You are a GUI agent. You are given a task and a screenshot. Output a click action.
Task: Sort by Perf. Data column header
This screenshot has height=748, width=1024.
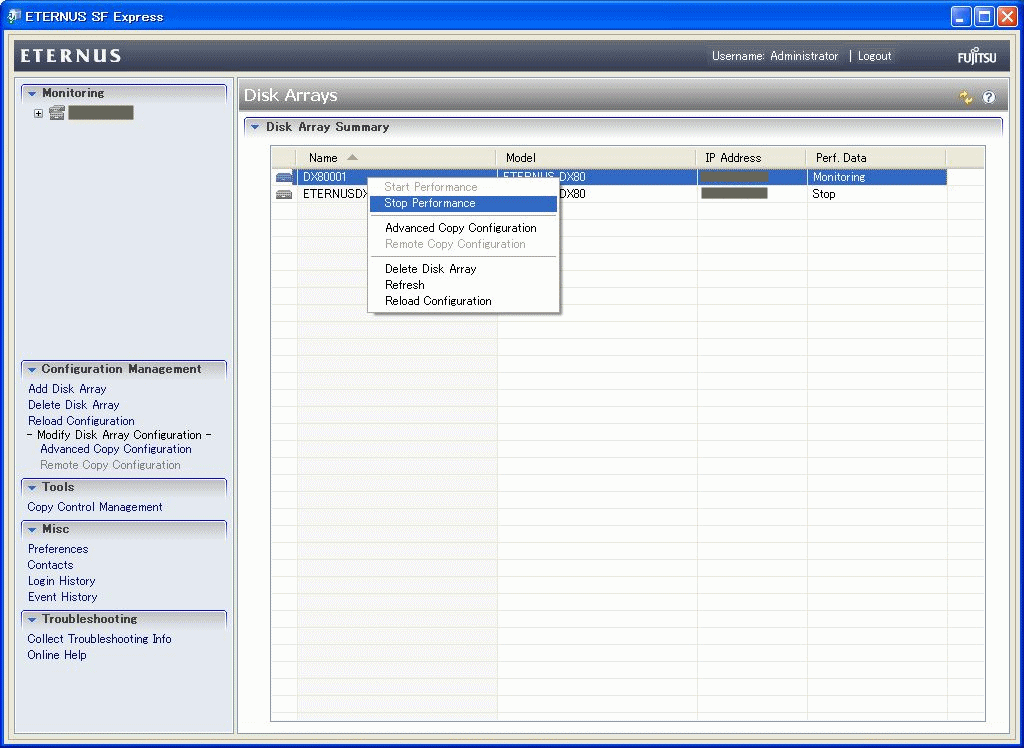pos(876,158)
